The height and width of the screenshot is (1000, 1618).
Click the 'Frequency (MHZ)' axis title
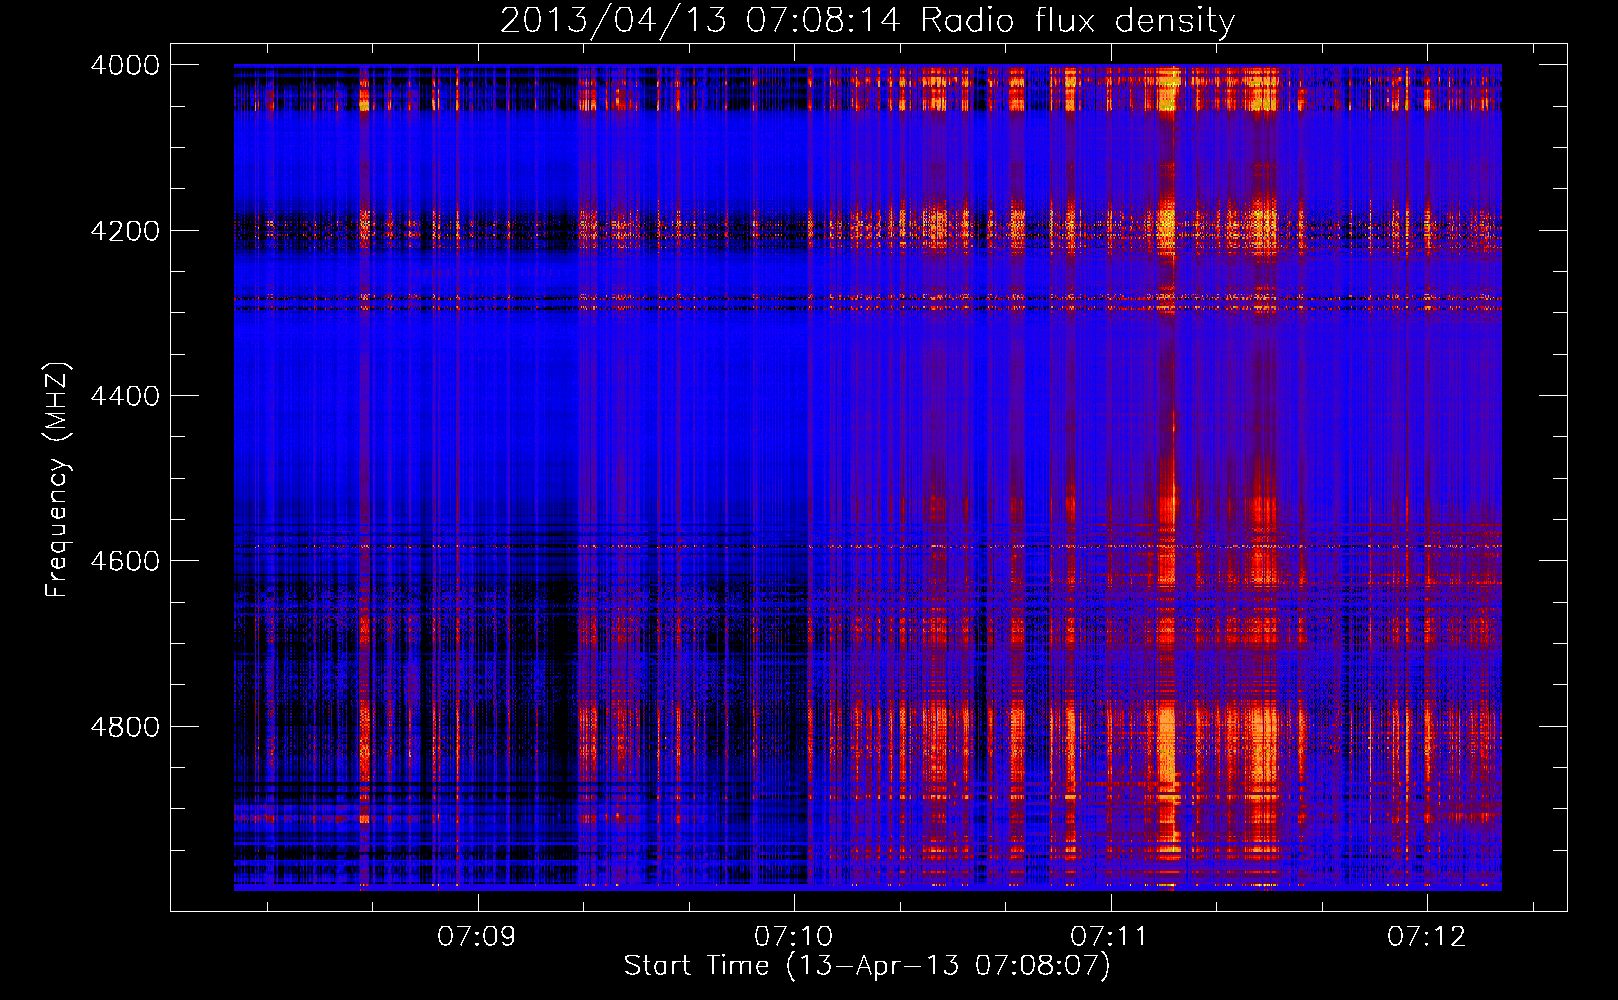click(x=57, y=479)
